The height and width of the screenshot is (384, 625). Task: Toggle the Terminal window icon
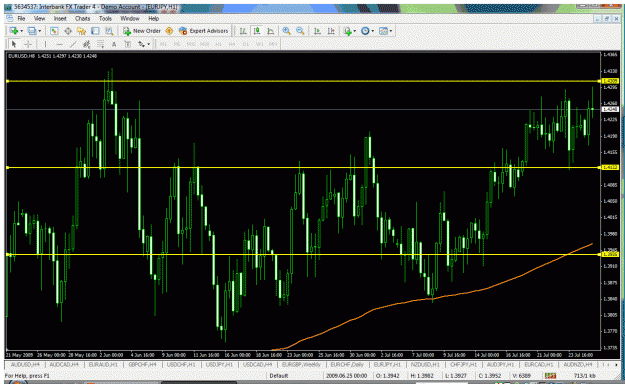pos(95,31)
